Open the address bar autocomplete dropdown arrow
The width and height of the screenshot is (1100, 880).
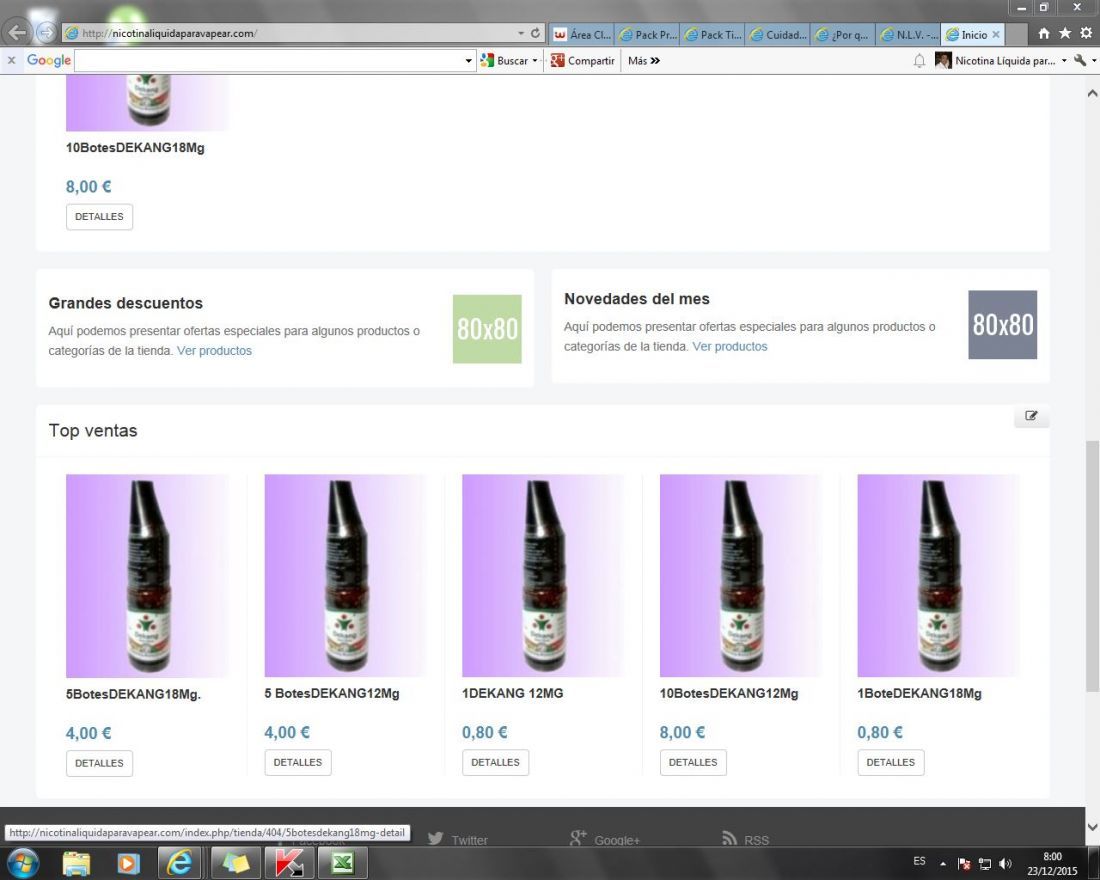pos(521,33)
